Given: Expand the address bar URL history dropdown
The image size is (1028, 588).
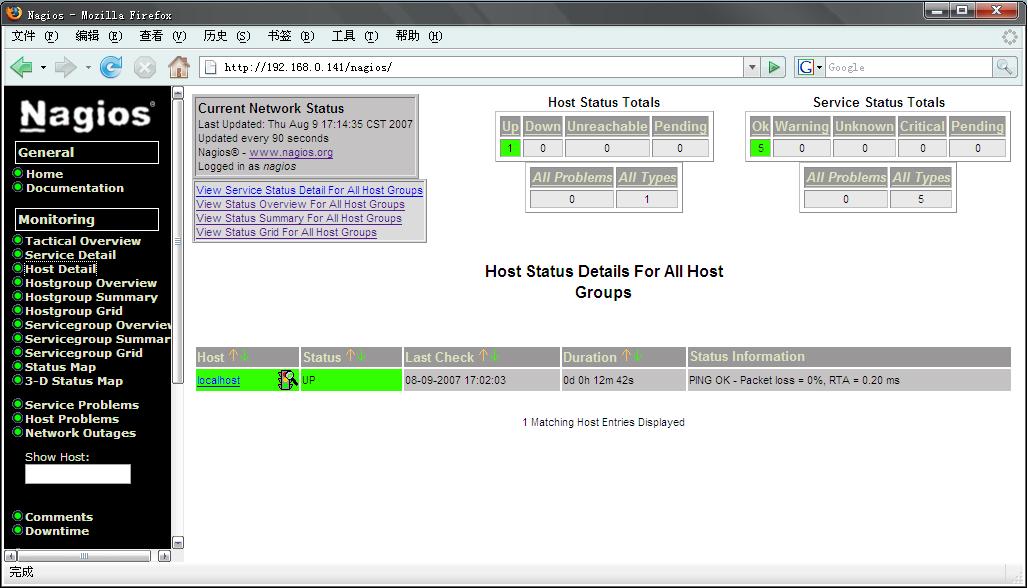Looking at the screenshot, I should [x=752, y=67].
